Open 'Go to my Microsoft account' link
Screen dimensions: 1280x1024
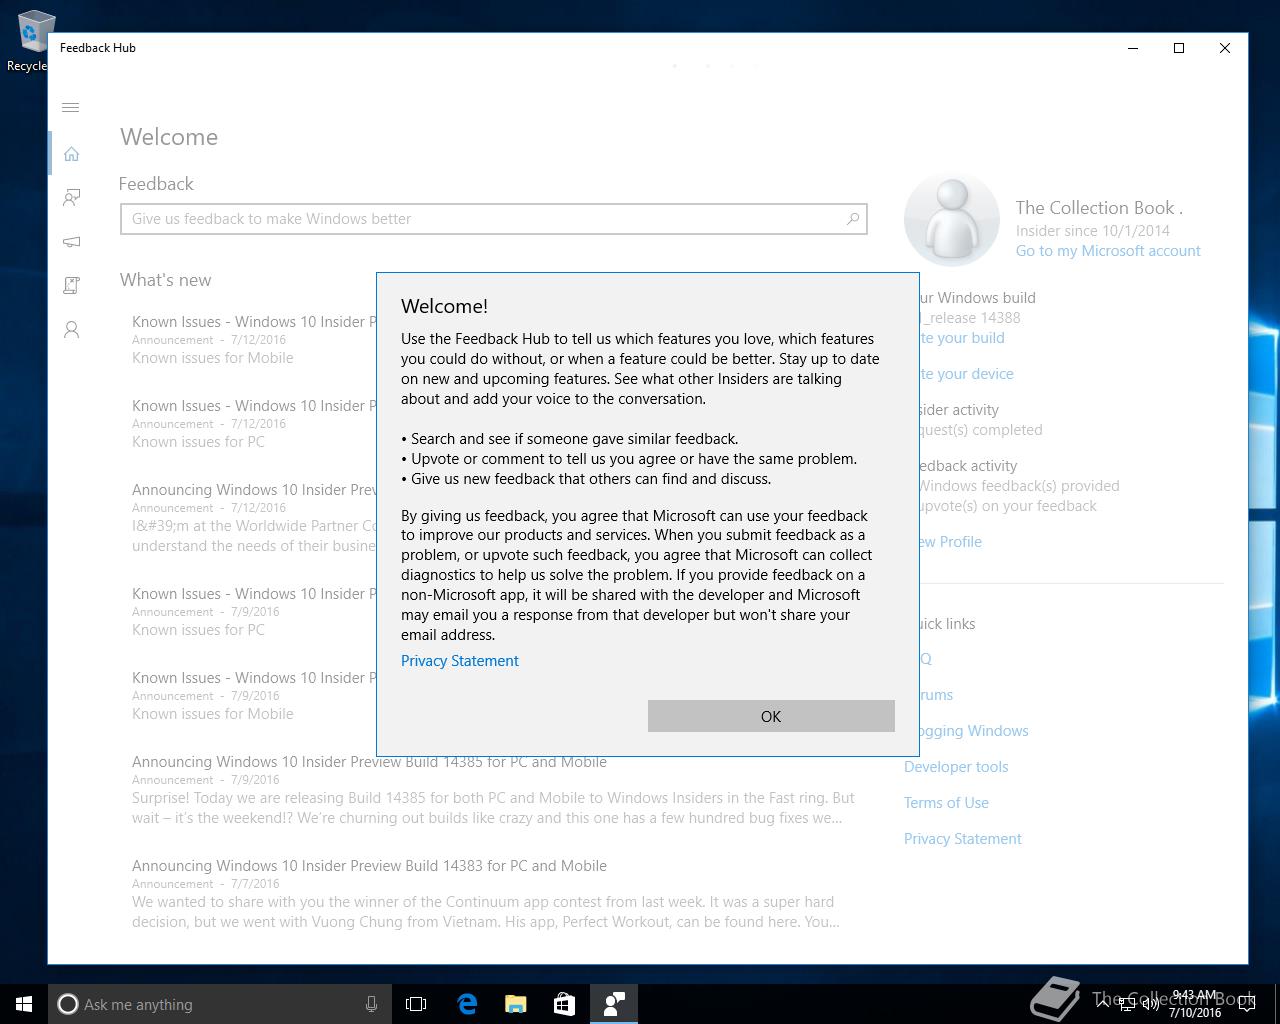tap(1108, 251)
